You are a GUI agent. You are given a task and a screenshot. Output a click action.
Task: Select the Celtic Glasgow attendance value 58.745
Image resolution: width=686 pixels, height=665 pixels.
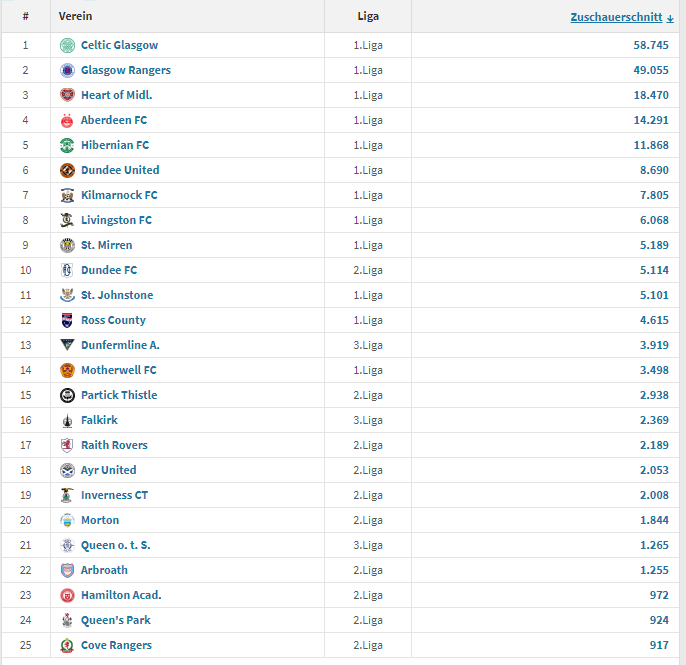pyautogui.click(x=651, y=45)
